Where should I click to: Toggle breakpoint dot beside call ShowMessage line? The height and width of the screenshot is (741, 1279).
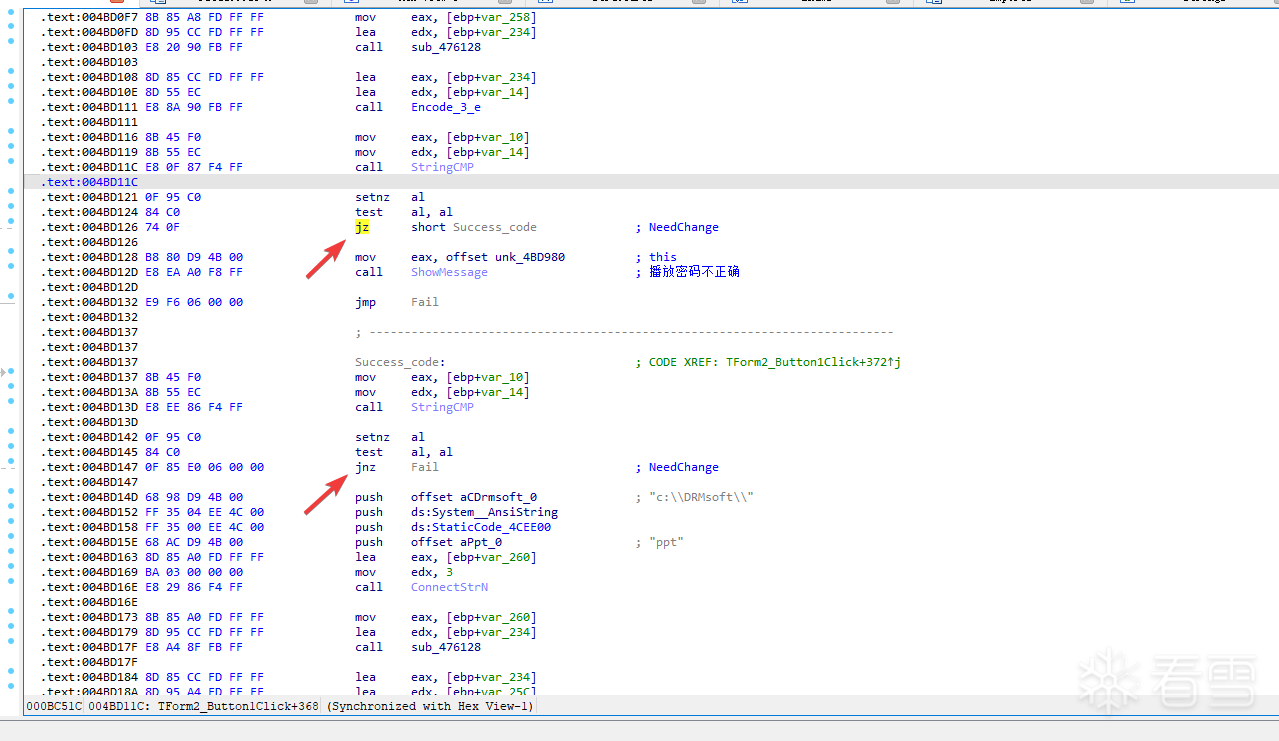11,267
